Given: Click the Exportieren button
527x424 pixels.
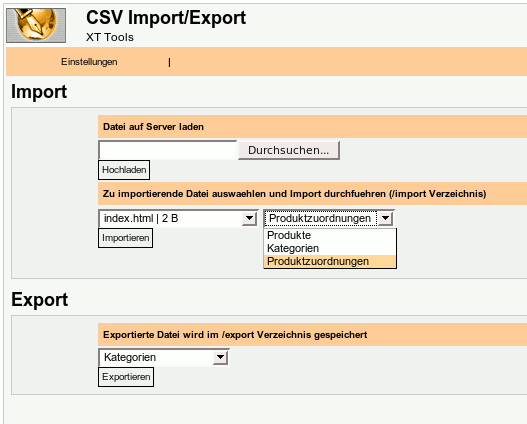Looking at the screenshot, I should (126, 377).
